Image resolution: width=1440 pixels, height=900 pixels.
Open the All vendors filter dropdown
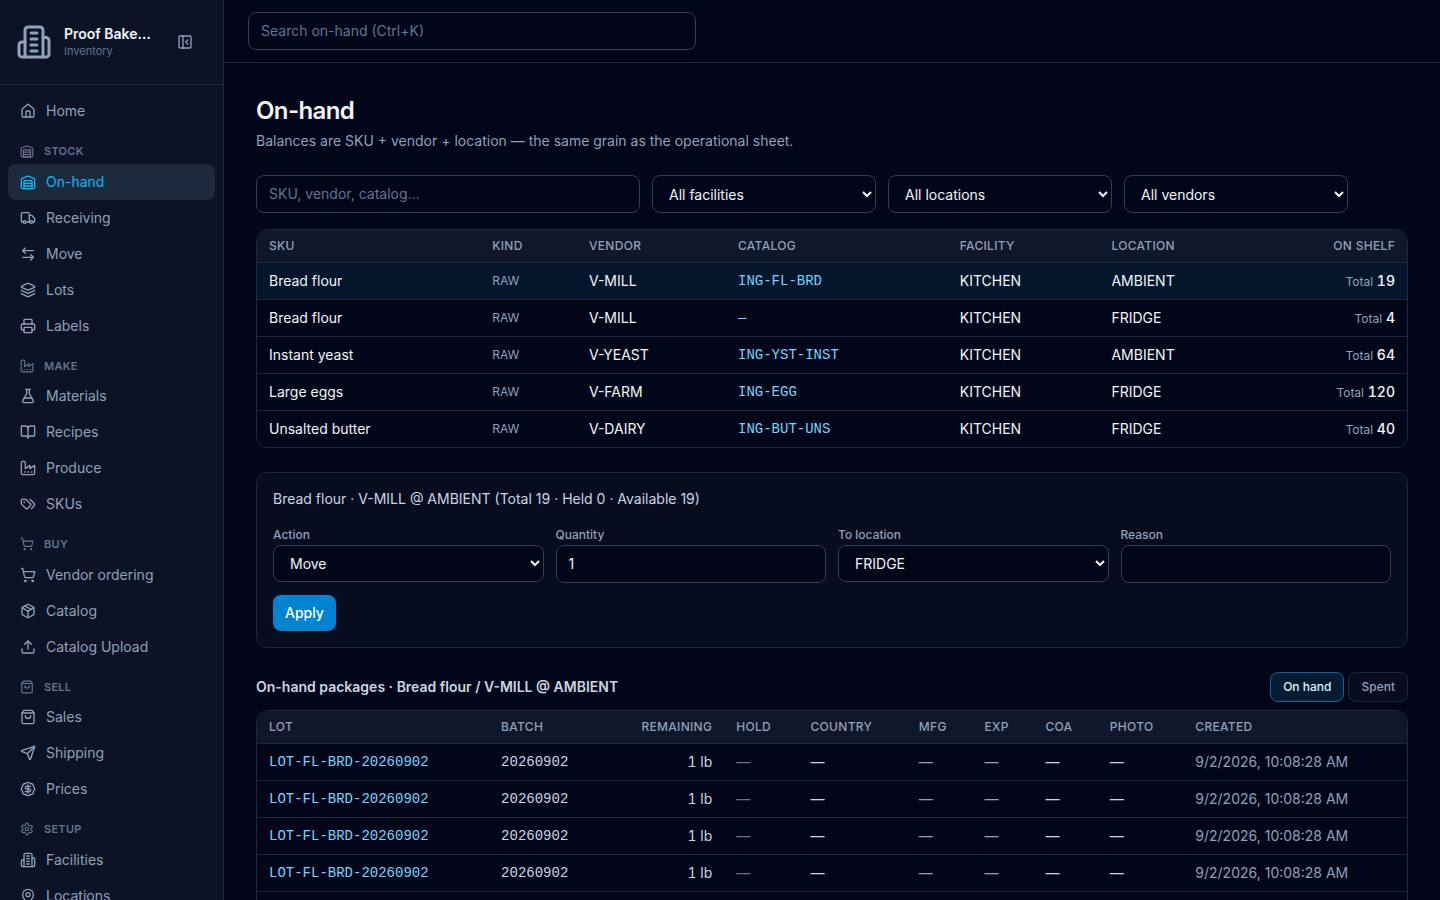(1236, 194)
